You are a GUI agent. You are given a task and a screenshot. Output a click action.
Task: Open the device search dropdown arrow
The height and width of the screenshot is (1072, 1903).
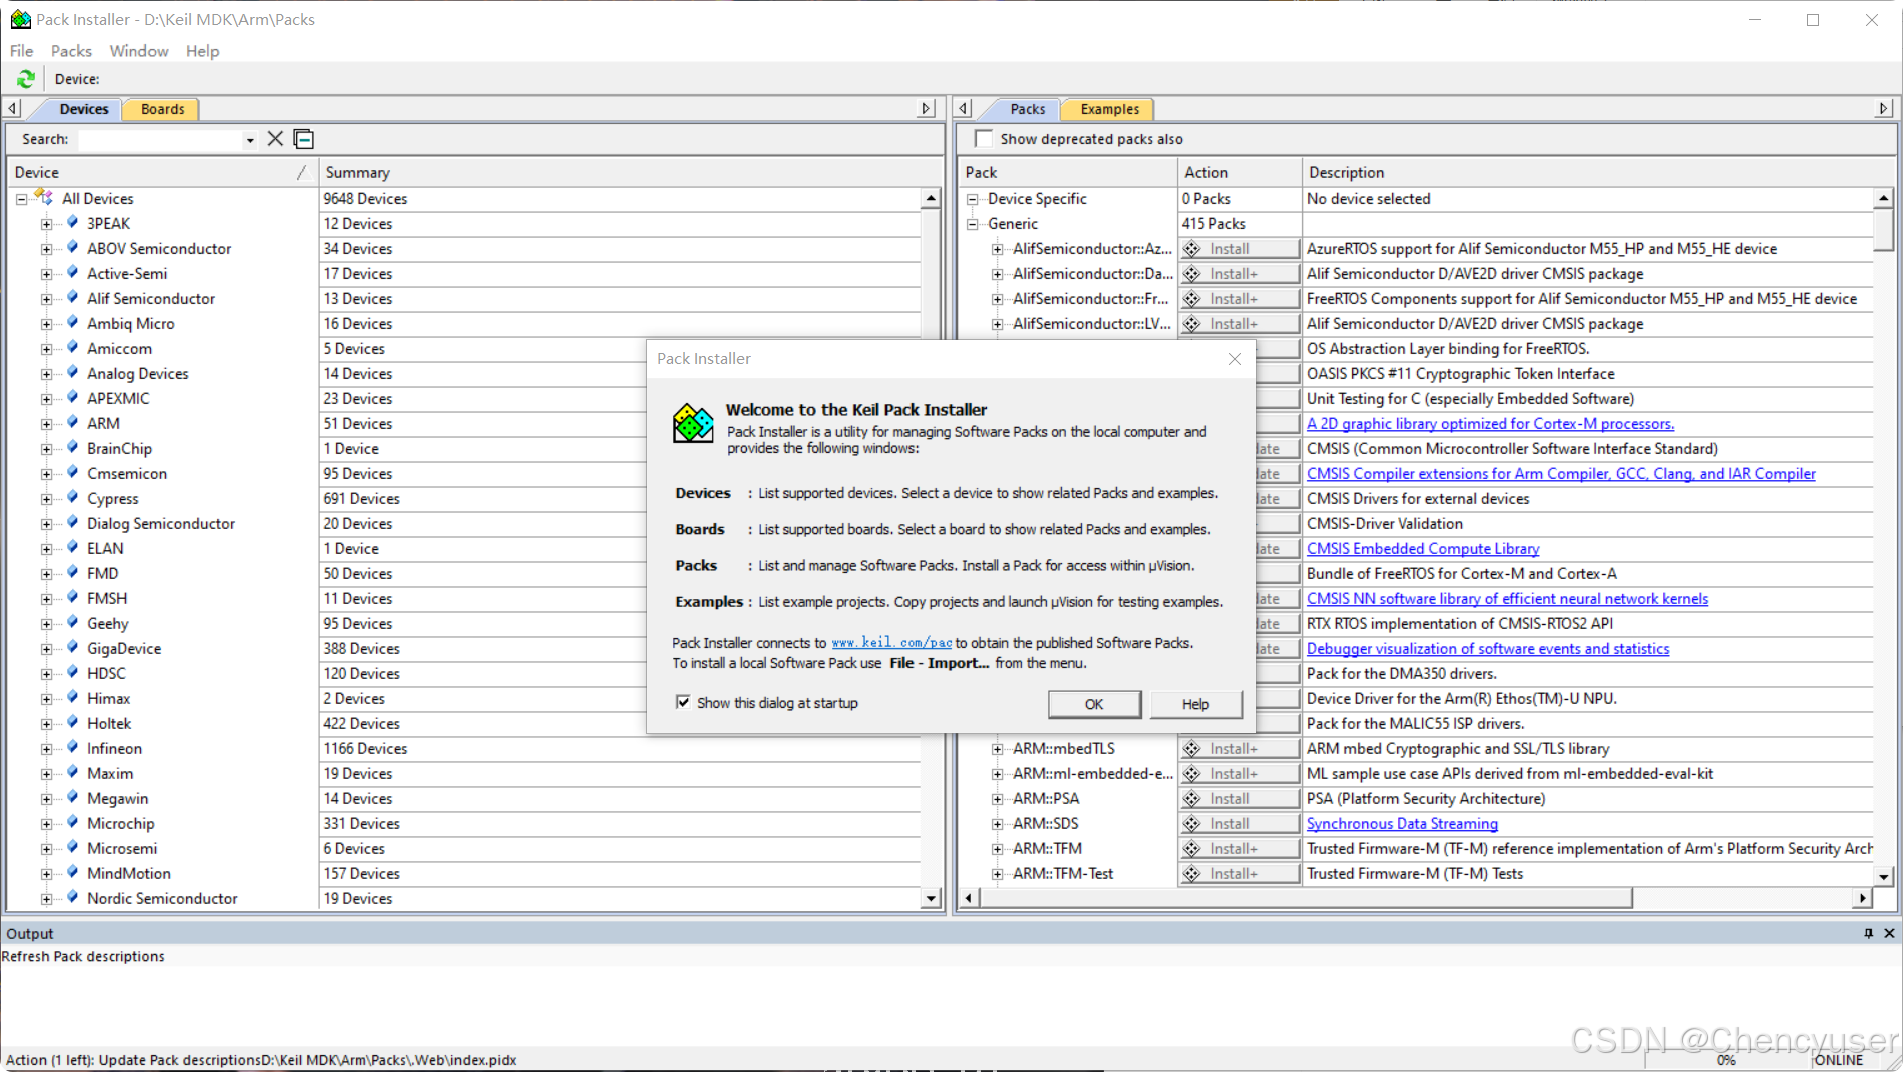pyautogui.click(x=250, y=140)
